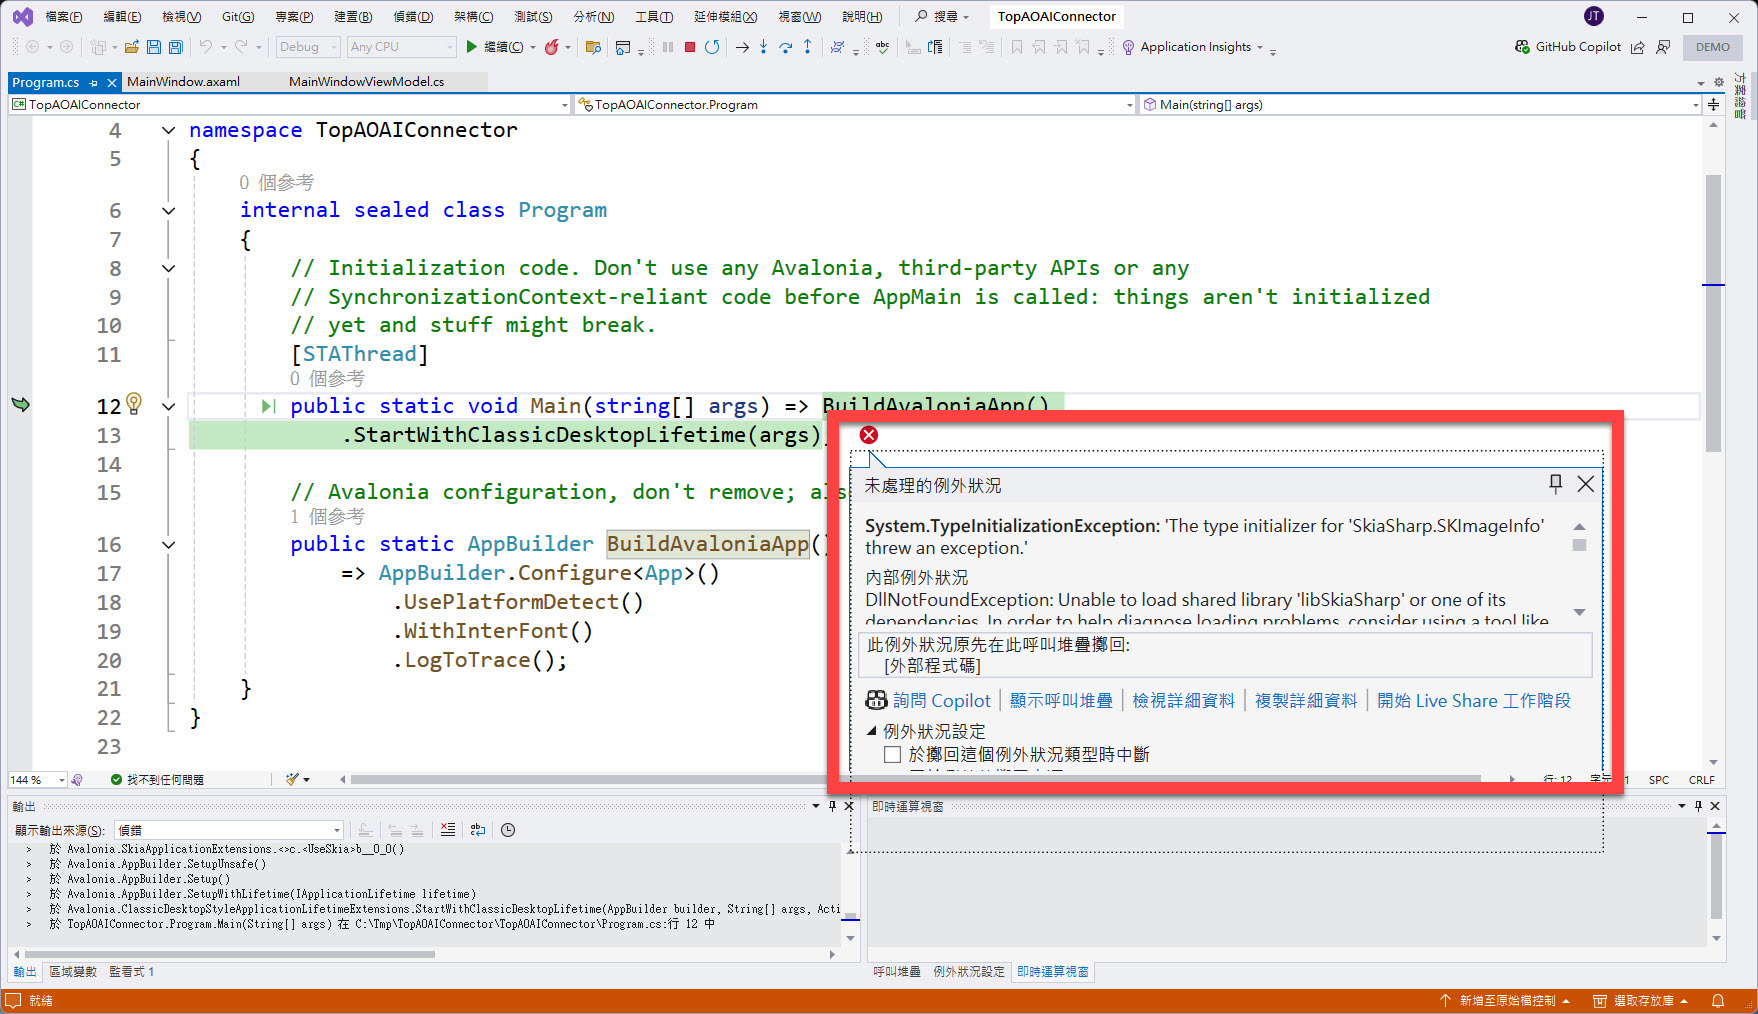Screen dimensions: 1758x1014
Task: Click the Show Next Statement arrow icon
Action: tap(741, 47)
